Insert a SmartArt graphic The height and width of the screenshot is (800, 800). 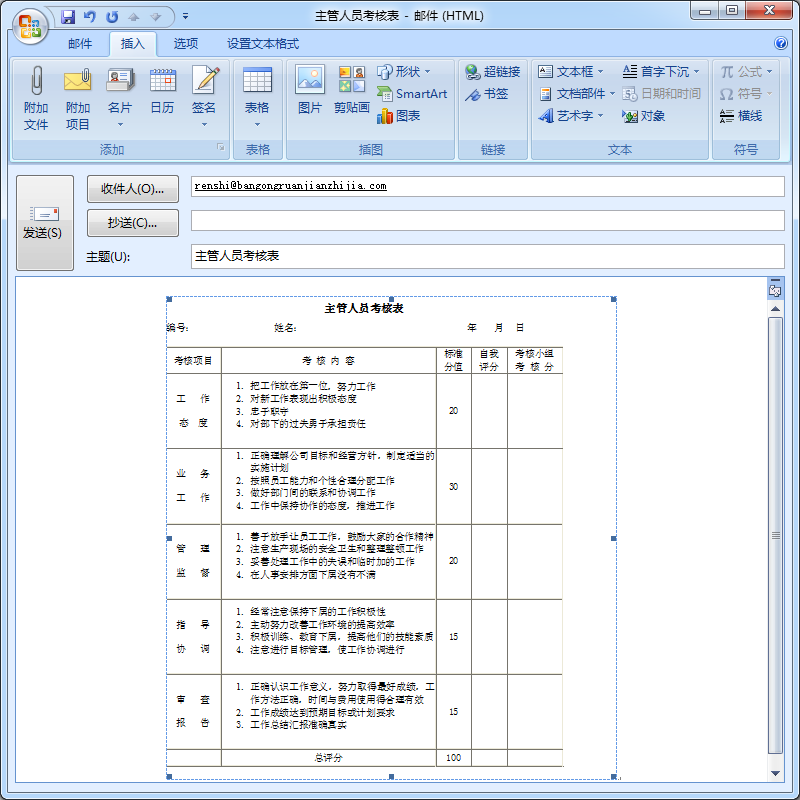[412, 94]
